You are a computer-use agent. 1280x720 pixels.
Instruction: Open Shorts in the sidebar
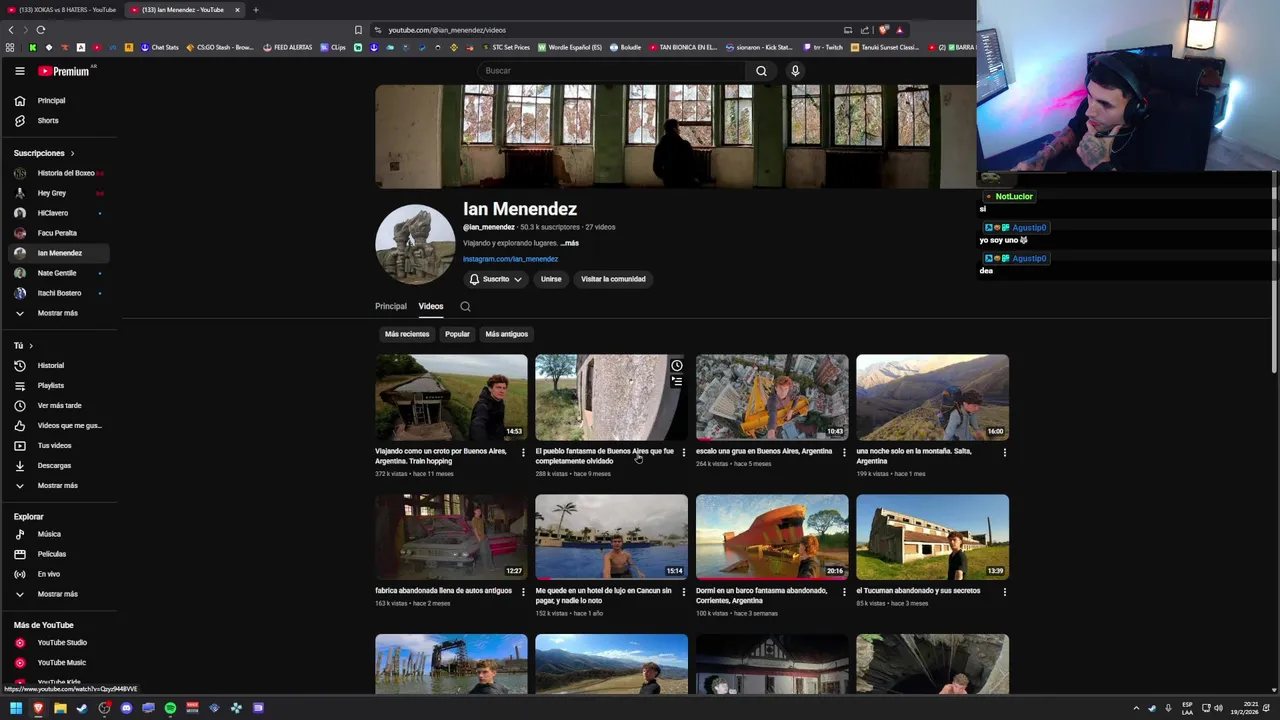pos(59,121)
